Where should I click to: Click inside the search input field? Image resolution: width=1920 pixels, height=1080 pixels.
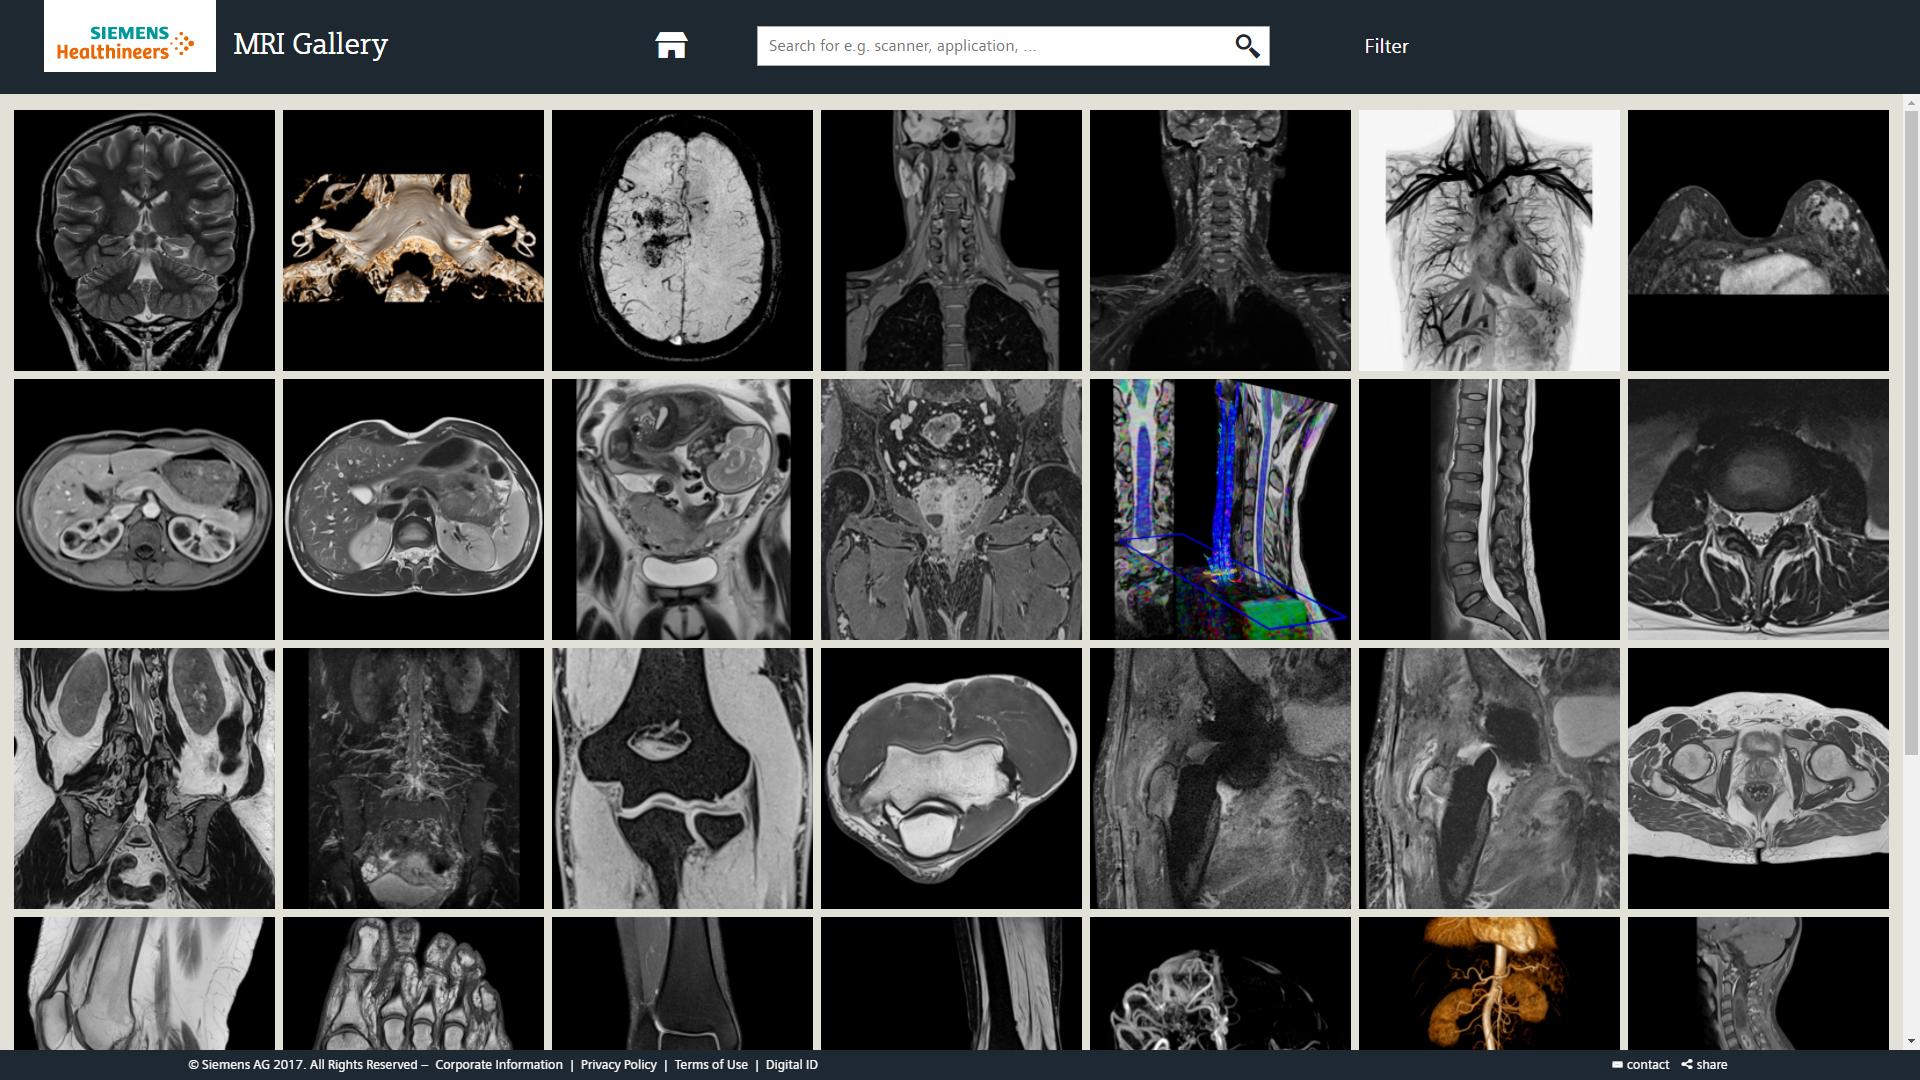[x=990, y=45]
